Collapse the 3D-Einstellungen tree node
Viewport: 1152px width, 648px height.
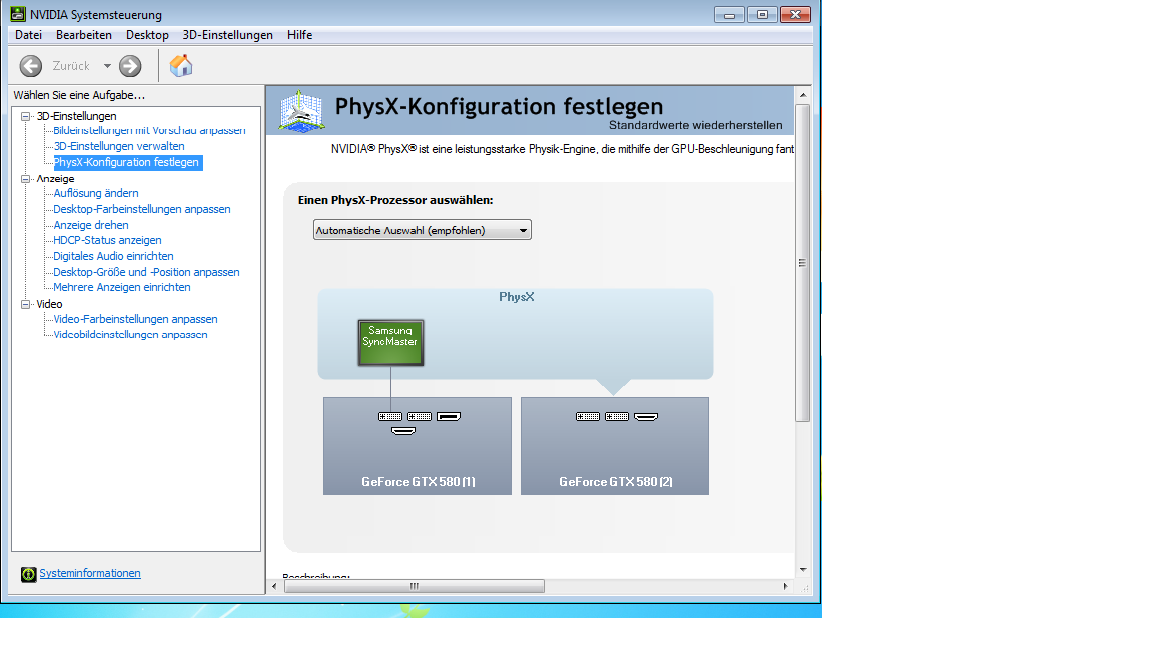(x=26, y=116)
